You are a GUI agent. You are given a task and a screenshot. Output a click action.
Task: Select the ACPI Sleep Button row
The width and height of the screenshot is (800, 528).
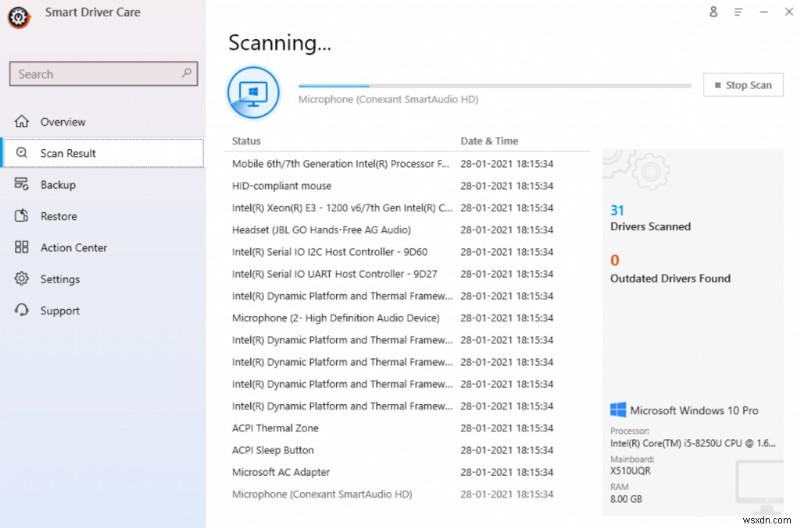(407, 450)
